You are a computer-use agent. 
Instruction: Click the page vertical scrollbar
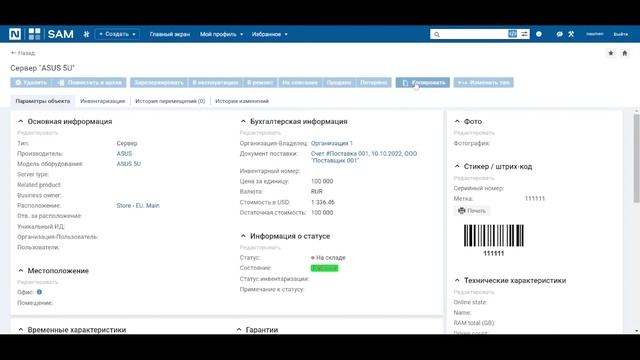(636, 158)
